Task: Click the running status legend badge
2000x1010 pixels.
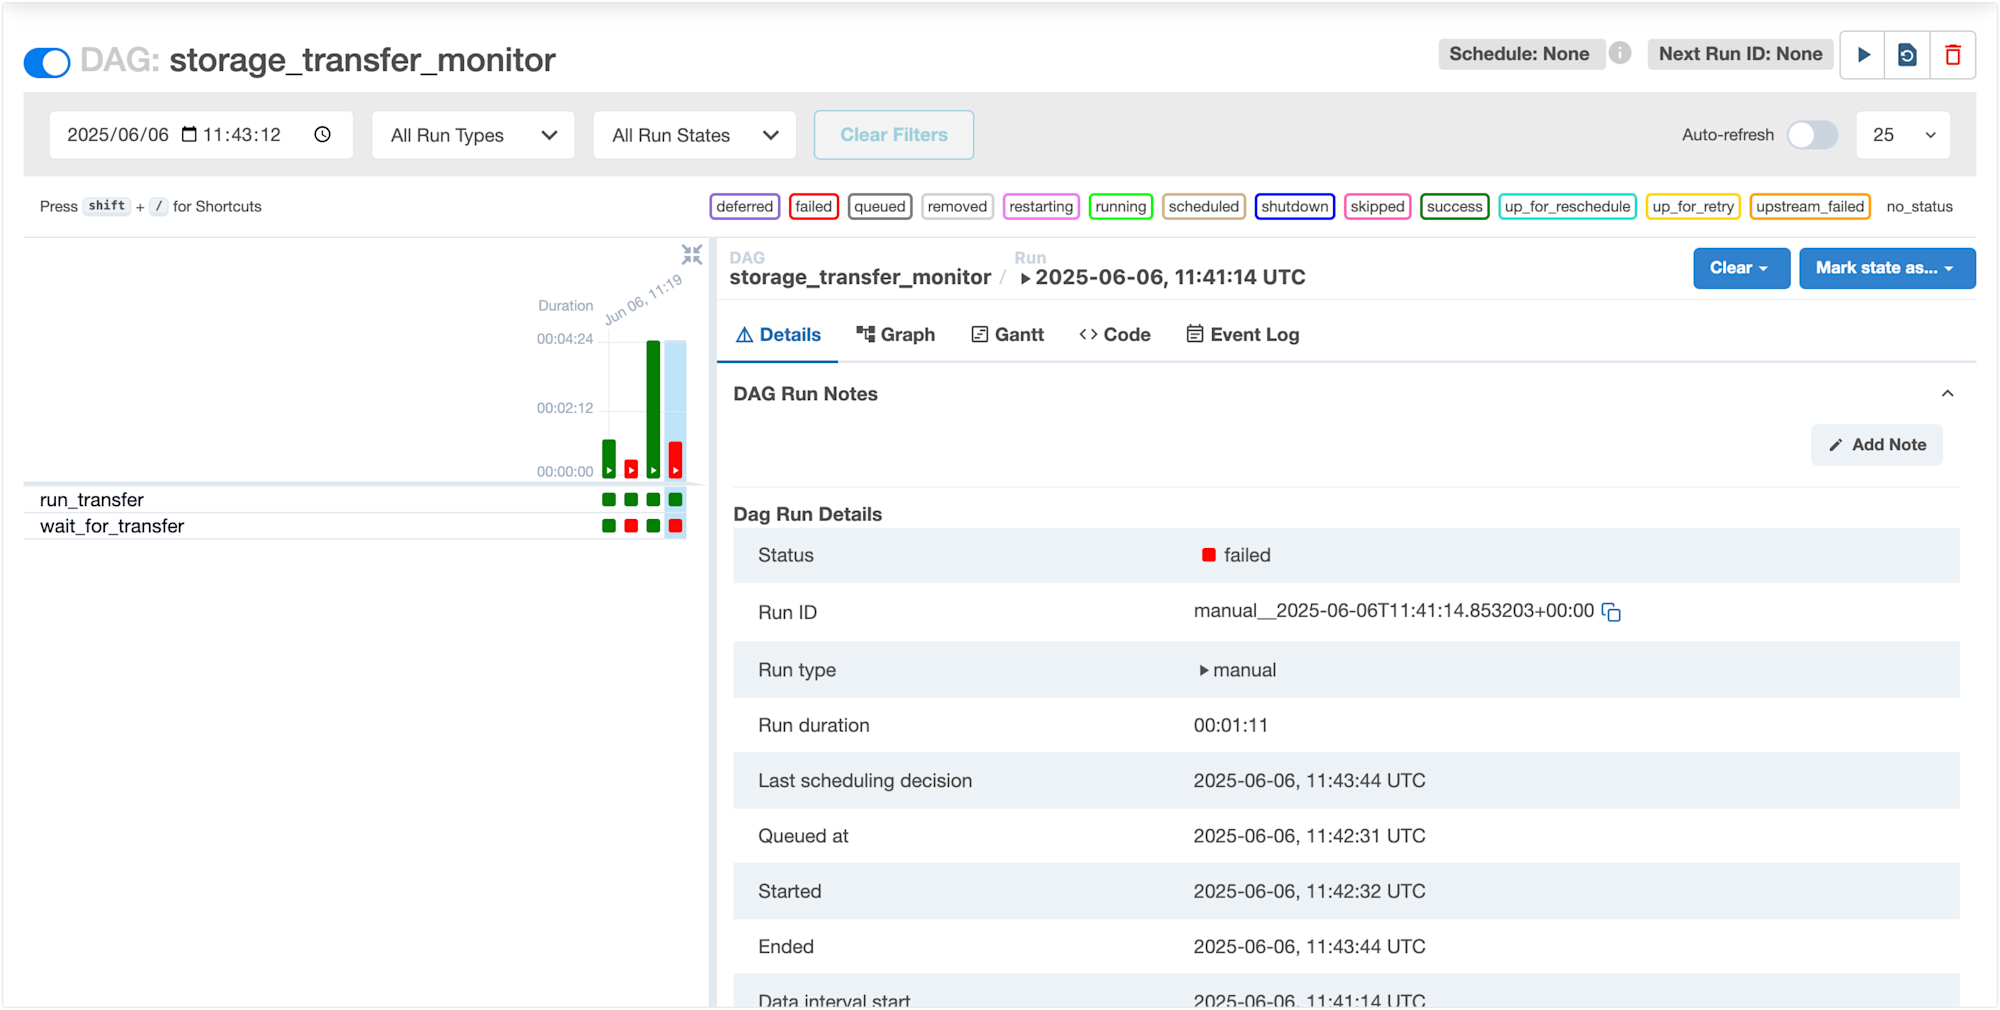Action: click(x=1121, y=206)
